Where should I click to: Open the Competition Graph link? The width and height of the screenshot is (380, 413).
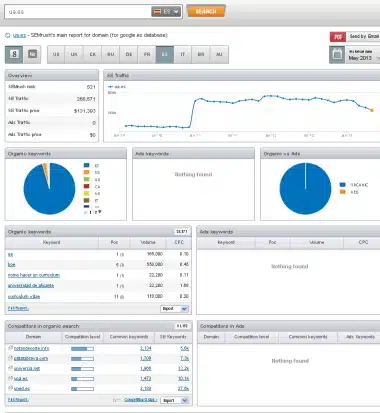tap(140, 400)
